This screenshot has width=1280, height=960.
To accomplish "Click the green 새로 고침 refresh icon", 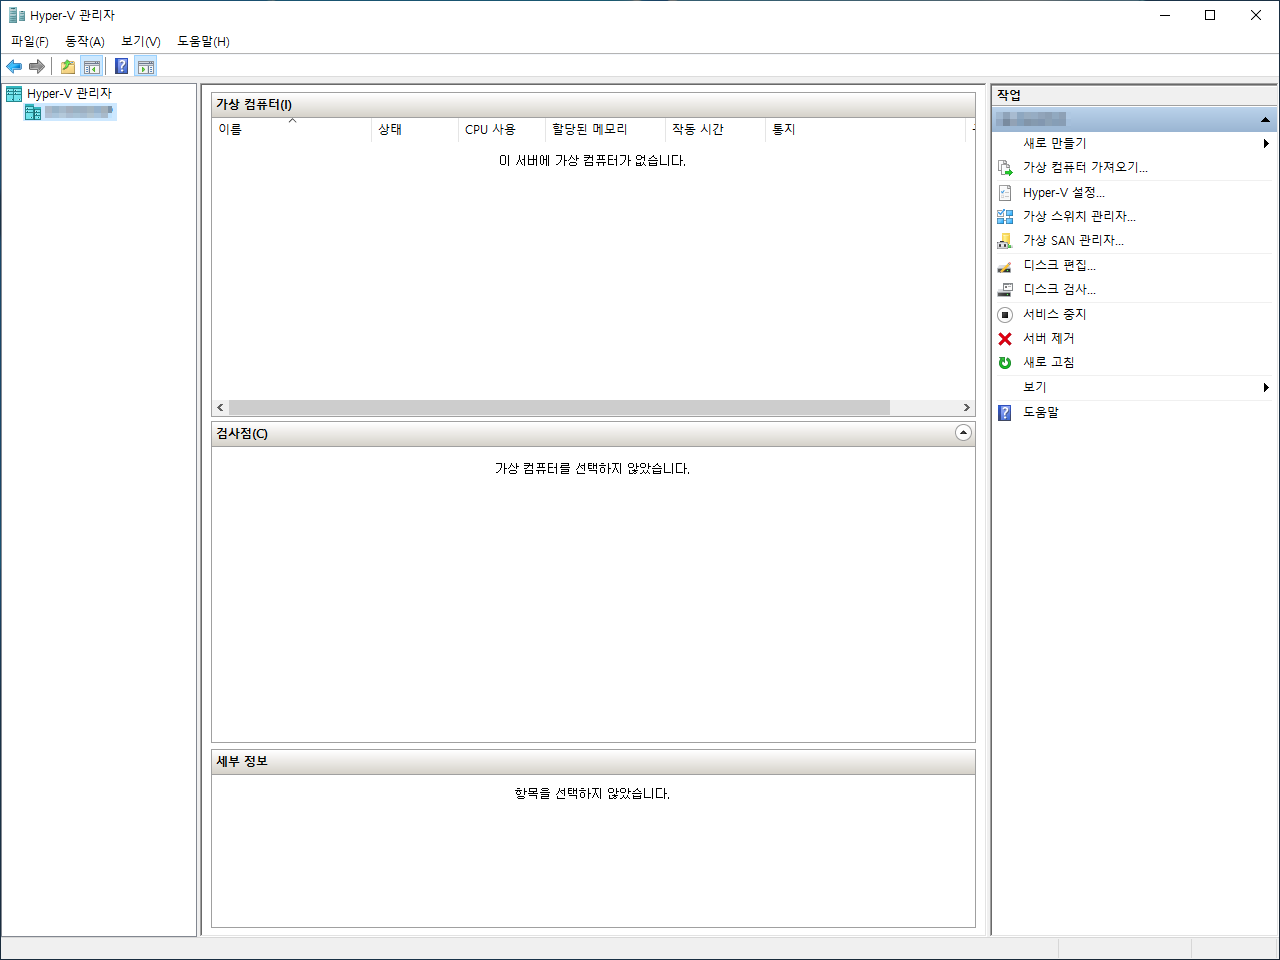I will 1005,363.
